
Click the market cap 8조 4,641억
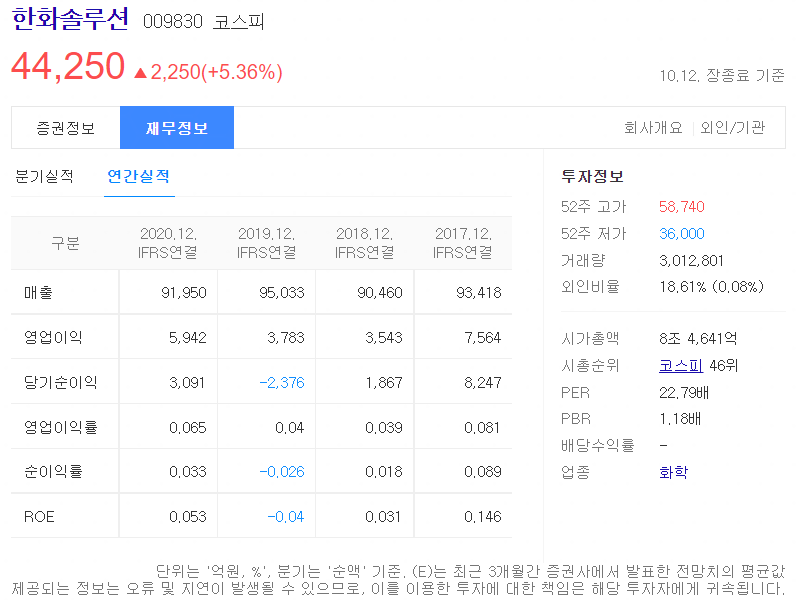tap(698, 338)
